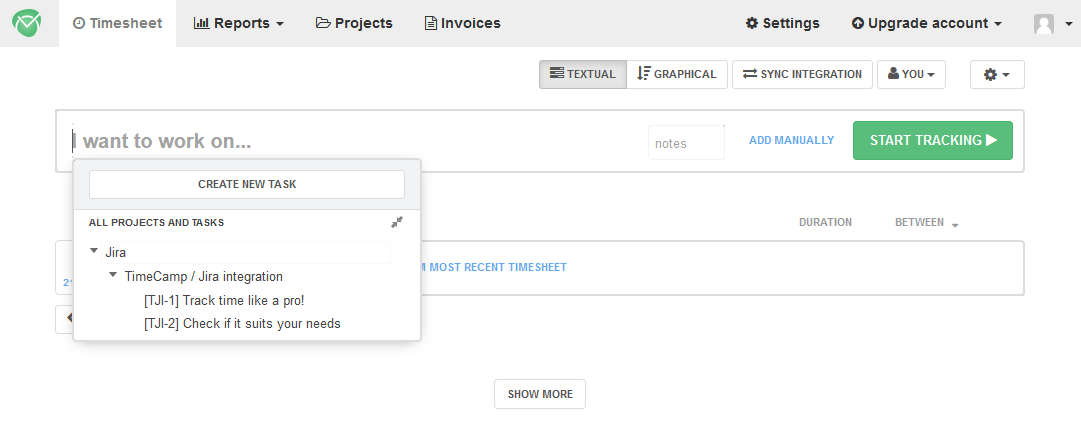Select TimeCamp / Jira integration project
1081x437 pixels.
(203, 276)
